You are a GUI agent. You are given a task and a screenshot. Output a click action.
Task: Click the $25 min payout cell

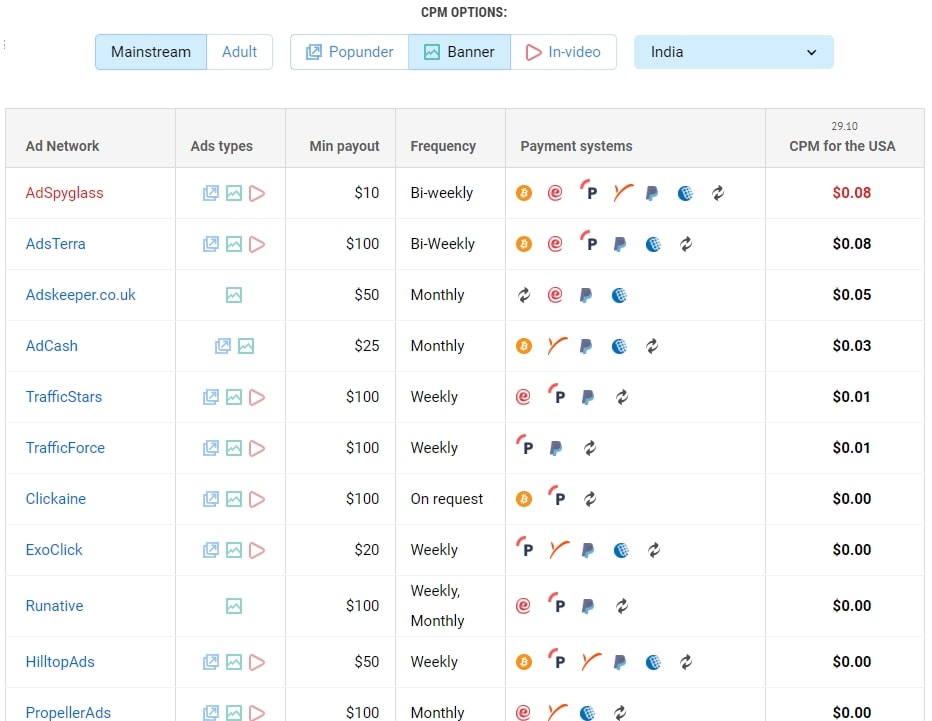367,346
